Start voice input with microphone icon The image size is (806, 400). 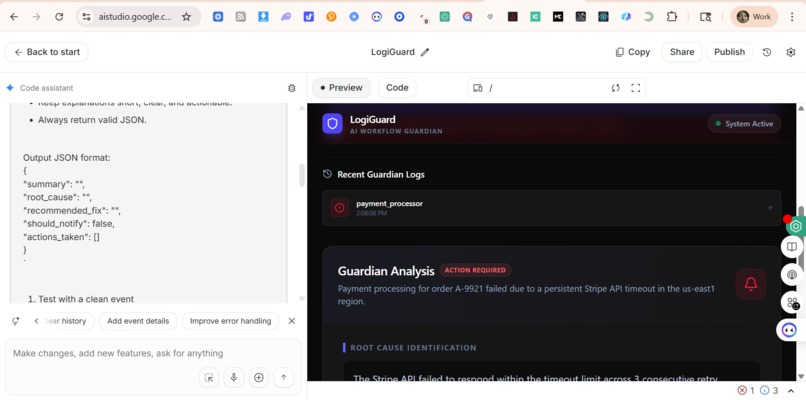(x=233, y=377)
